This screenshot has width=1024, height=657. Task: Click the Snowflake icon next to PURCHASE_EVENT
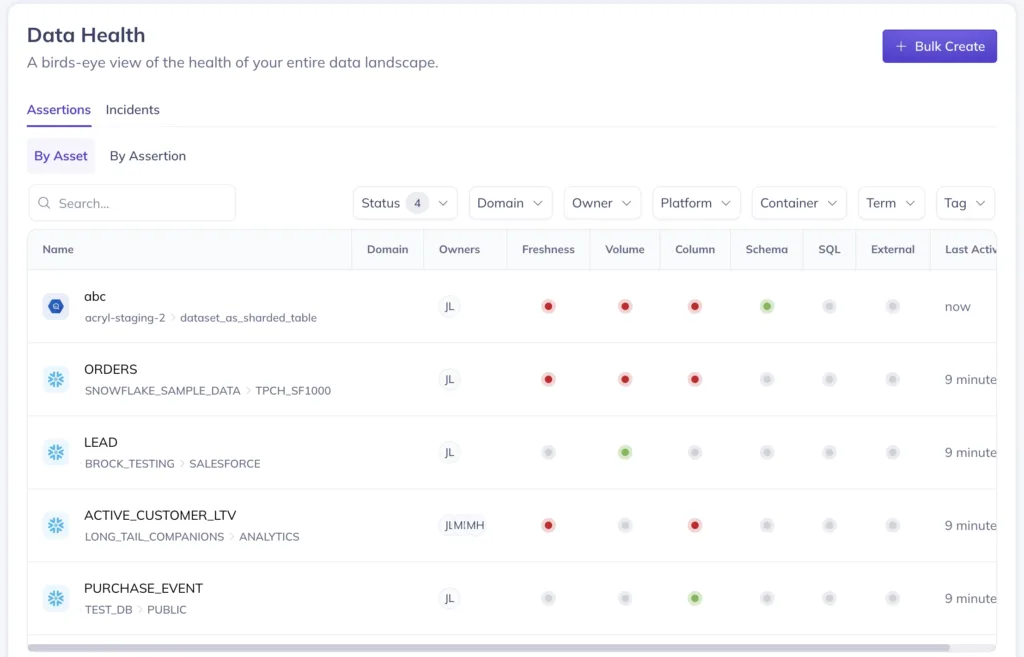(56, 598)
